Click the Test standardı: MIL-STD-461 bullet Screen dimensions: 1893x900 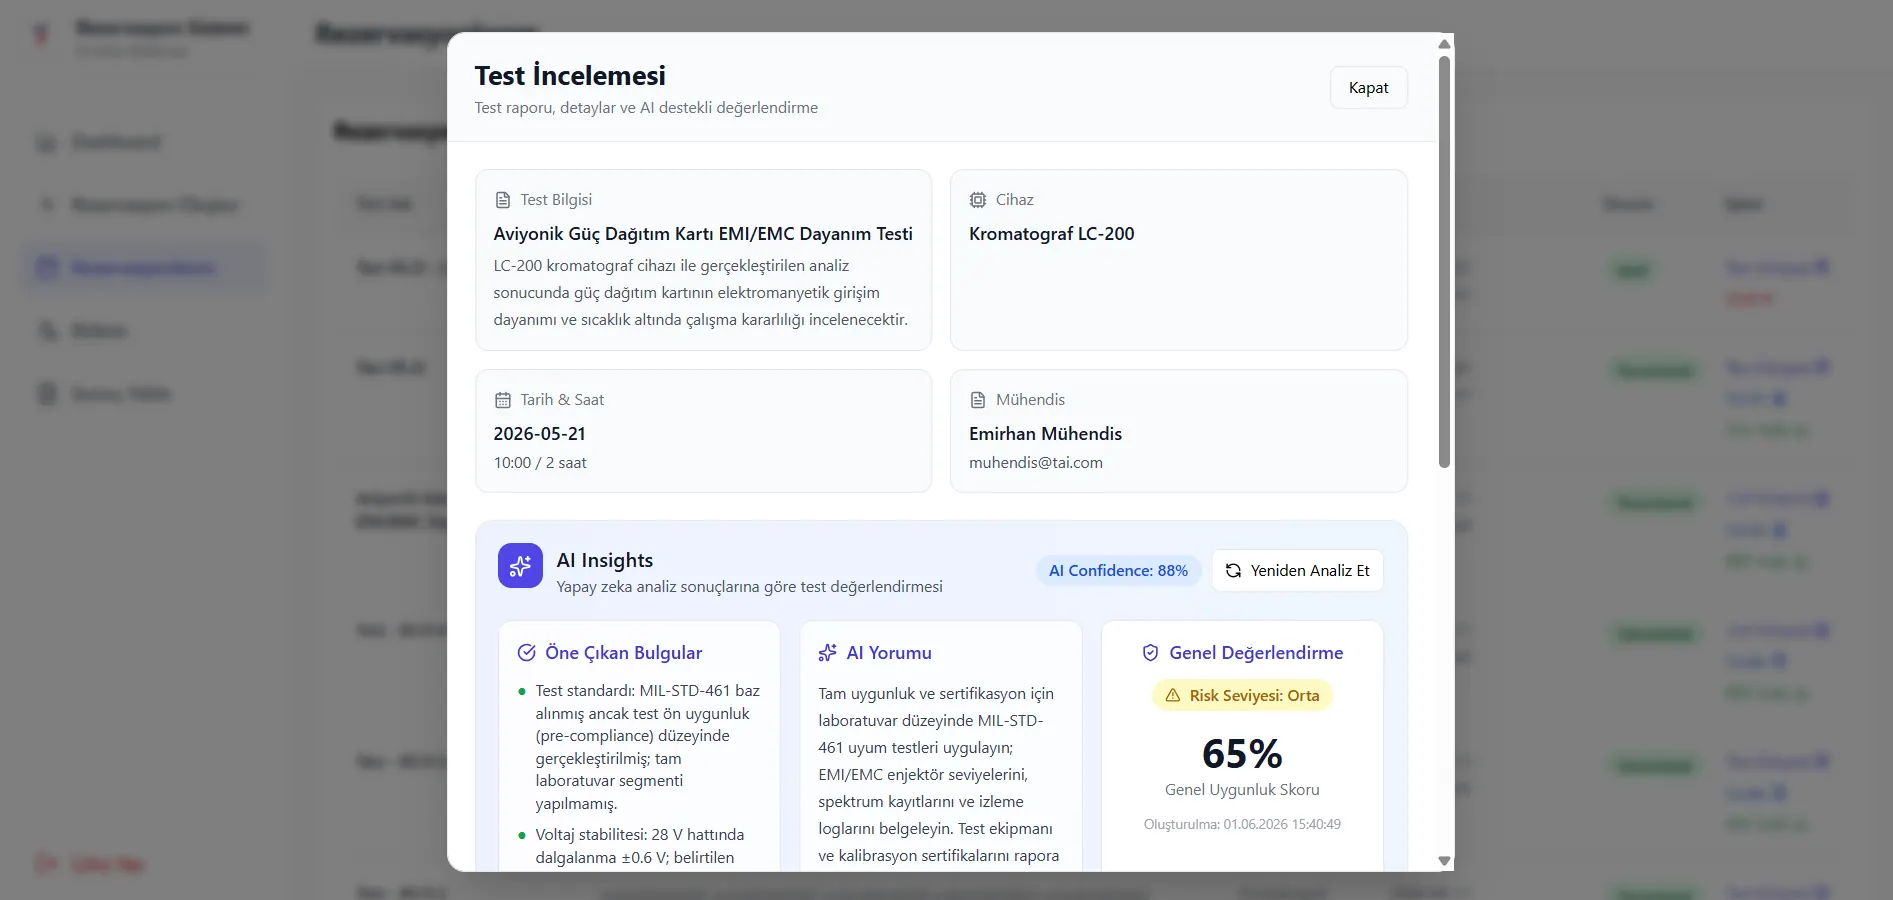point(648,747)
